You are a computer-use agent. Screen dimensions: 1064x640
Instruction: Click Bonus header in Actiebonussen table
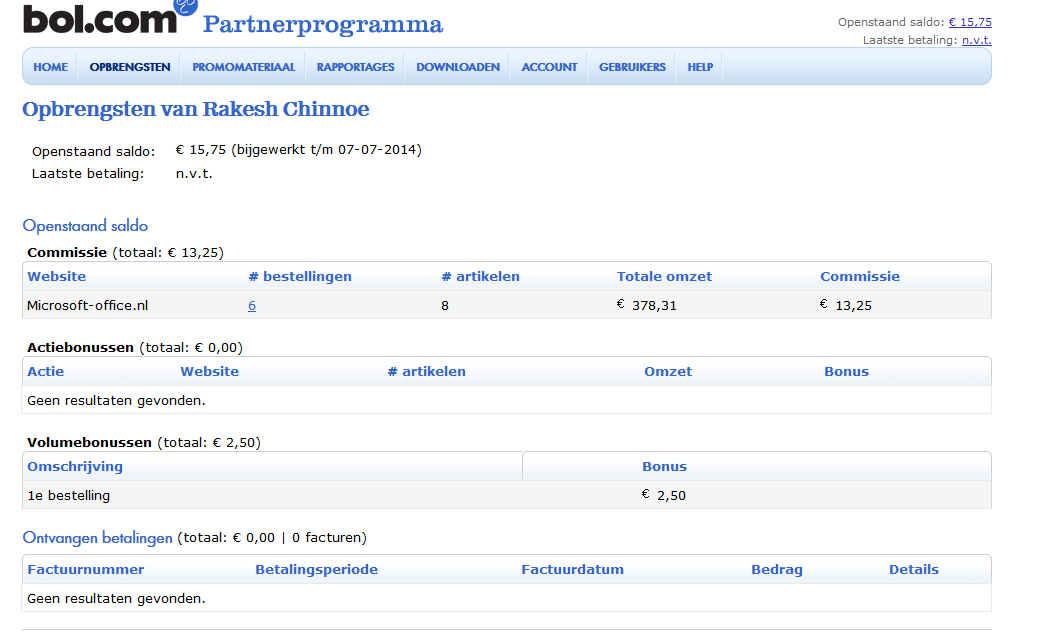[x=846, y=371]
